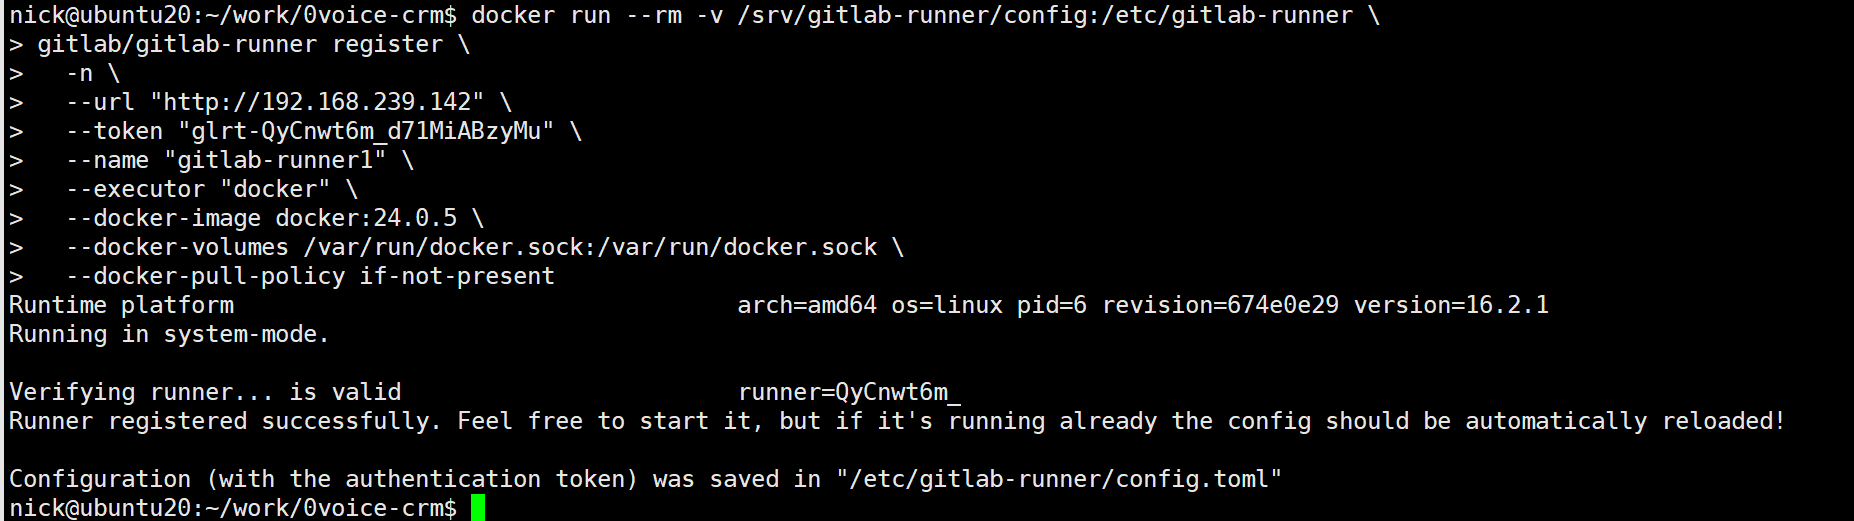Click the runner name "gitlab-runner1"

tap(275, 160)
